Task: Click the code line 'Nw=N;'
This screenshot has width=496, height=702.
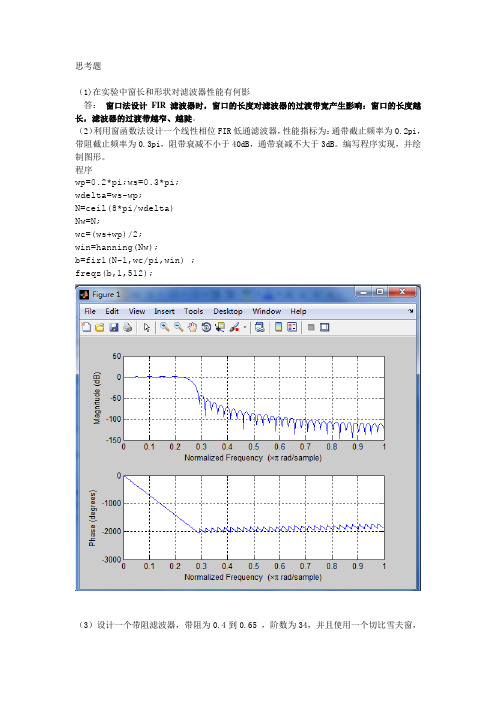Action: click(x=88, y=221)
